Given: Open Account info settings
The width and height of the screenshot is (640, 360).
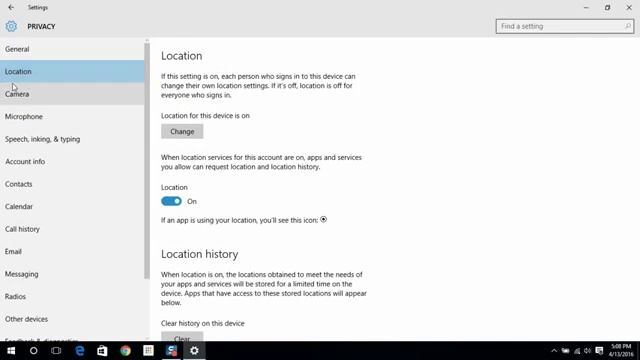Looking at the screenshot, I should [72, 162].
